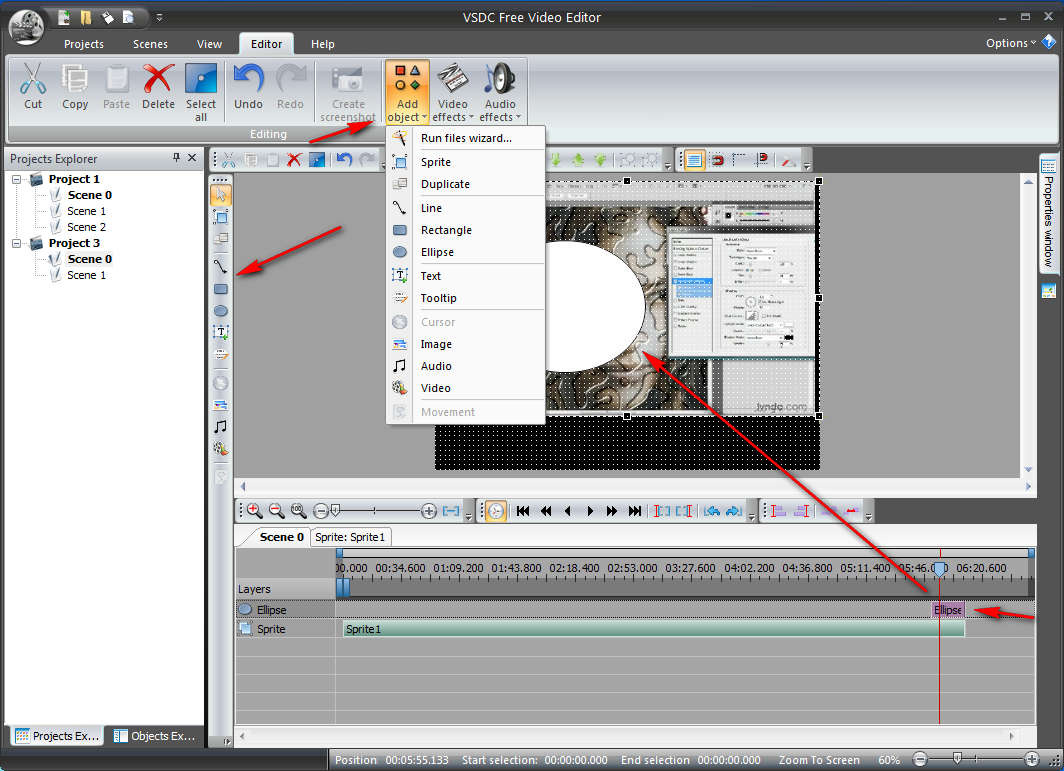Select the Line tool in left toolbar
The height and width of the screenshot is (771, 1064).
pos(221,266)
